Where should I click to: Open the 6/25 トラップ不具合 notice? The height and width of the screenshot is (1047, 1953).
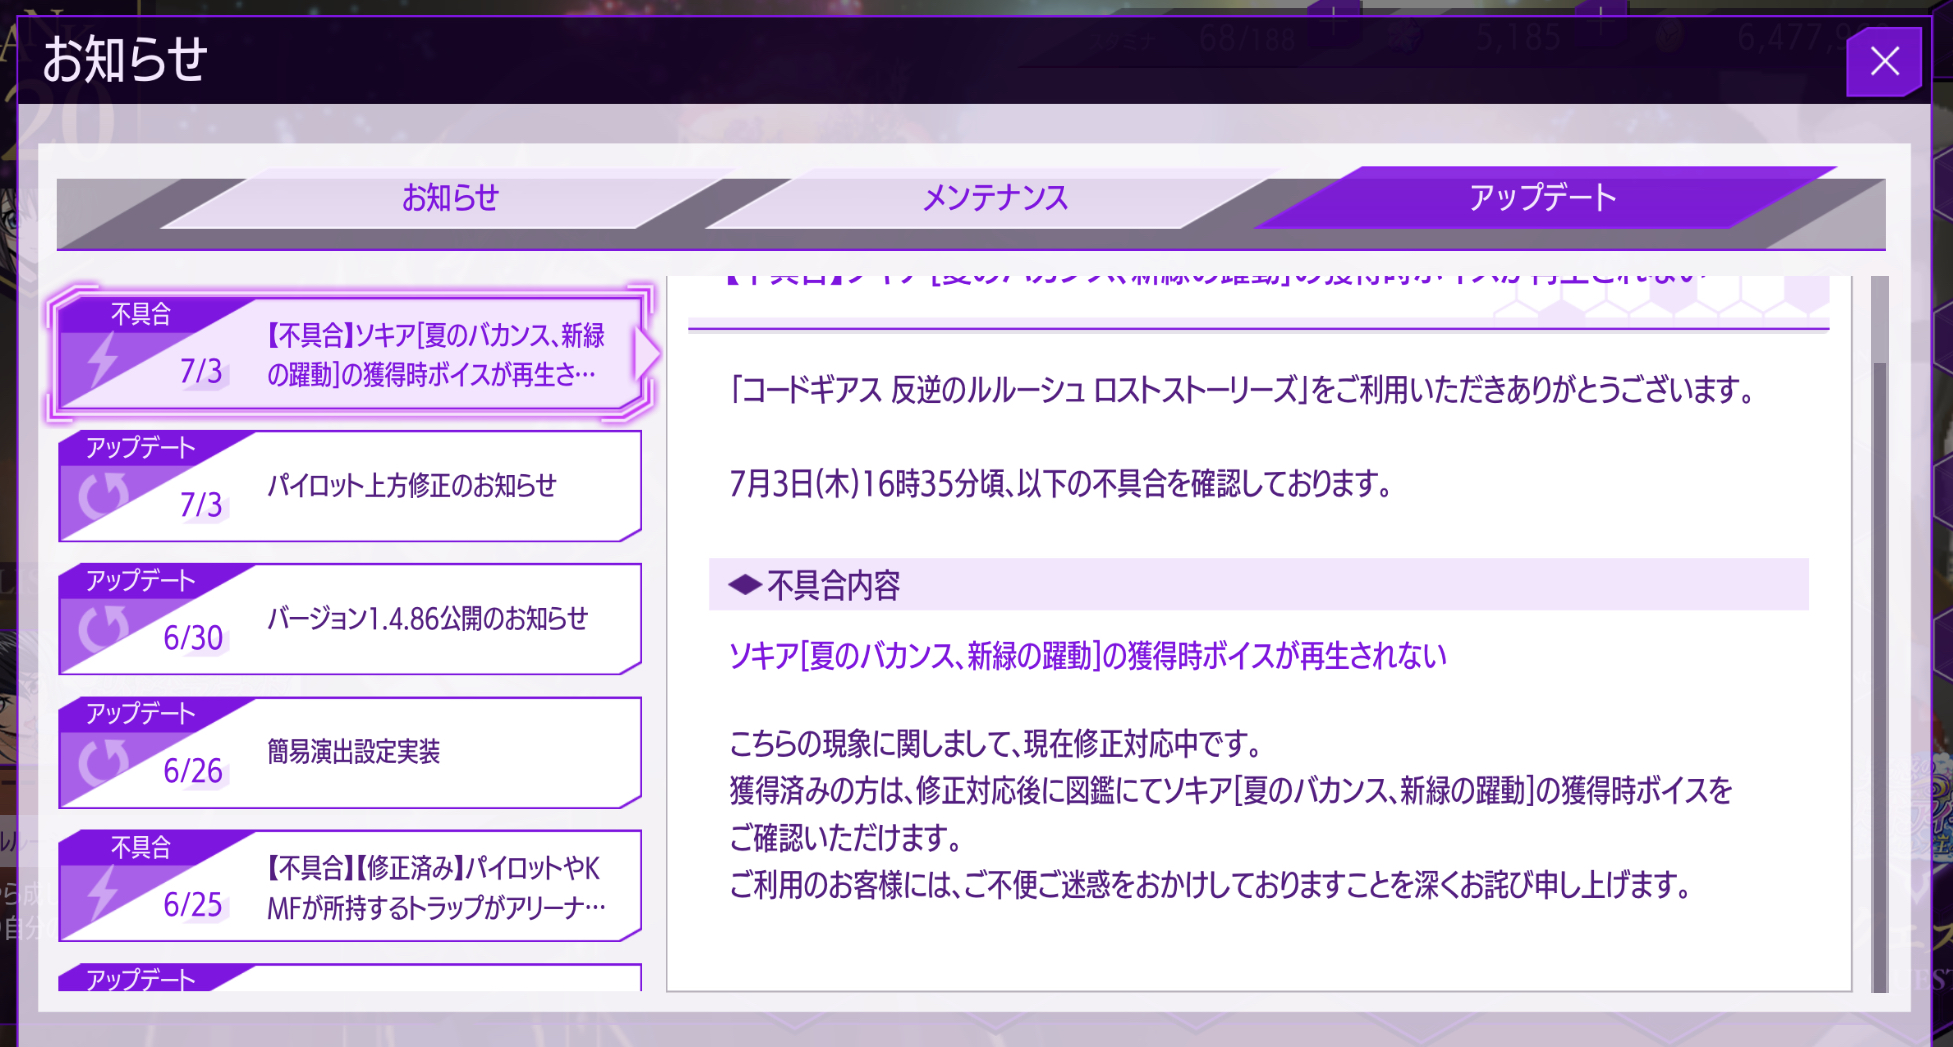tap(350, 886)
